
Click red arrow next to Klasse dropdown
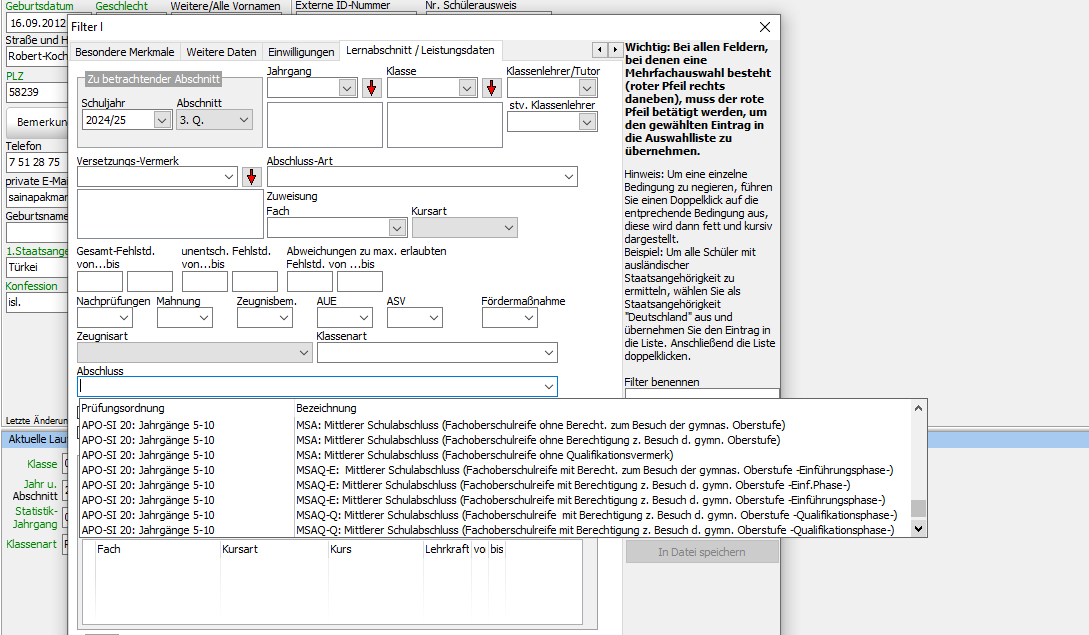coord(492,88)
